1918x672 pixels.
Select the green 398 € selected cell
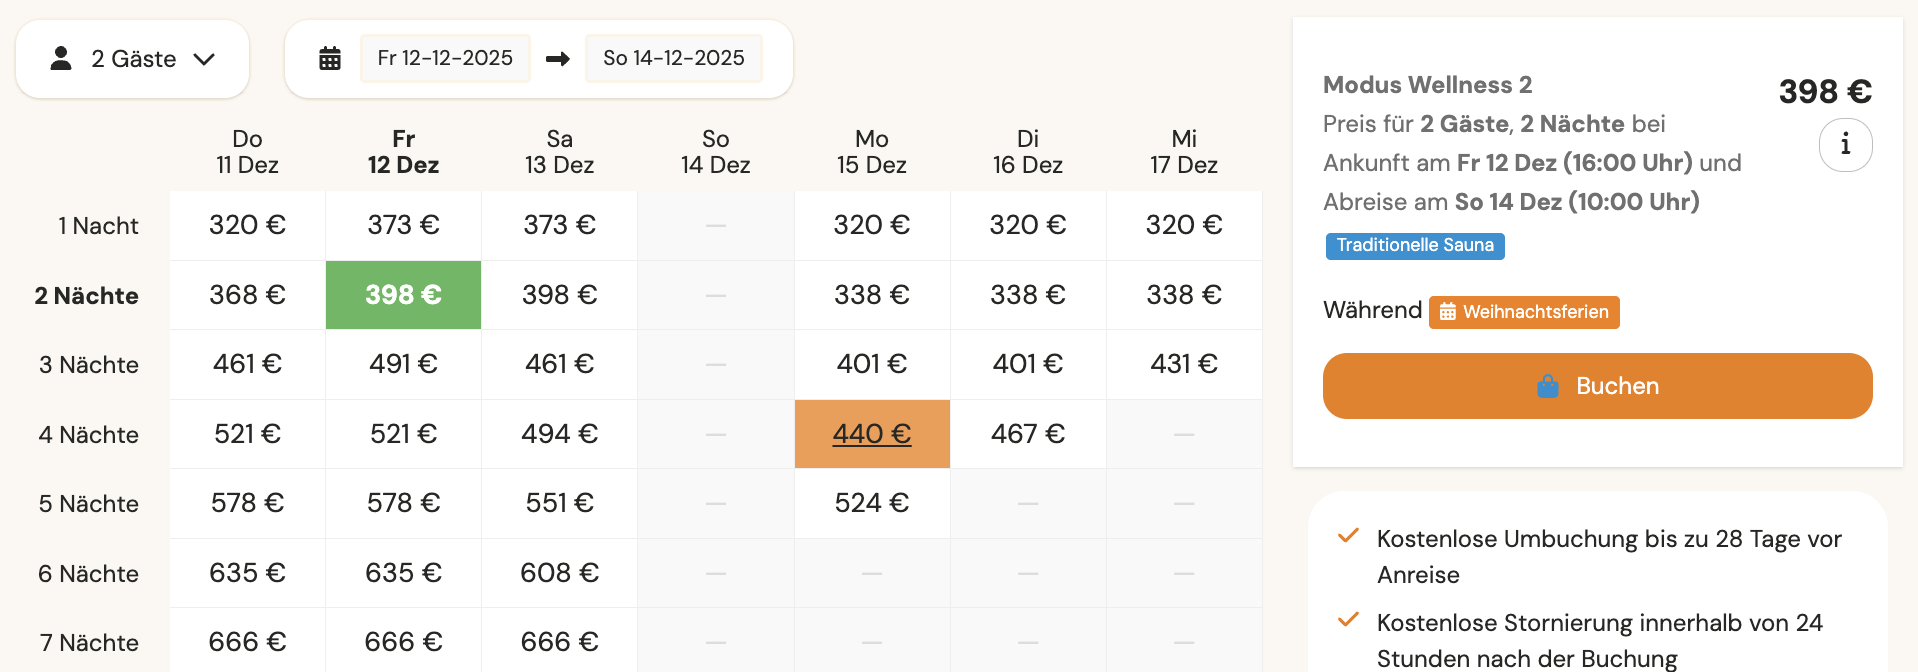pos(403,295)
